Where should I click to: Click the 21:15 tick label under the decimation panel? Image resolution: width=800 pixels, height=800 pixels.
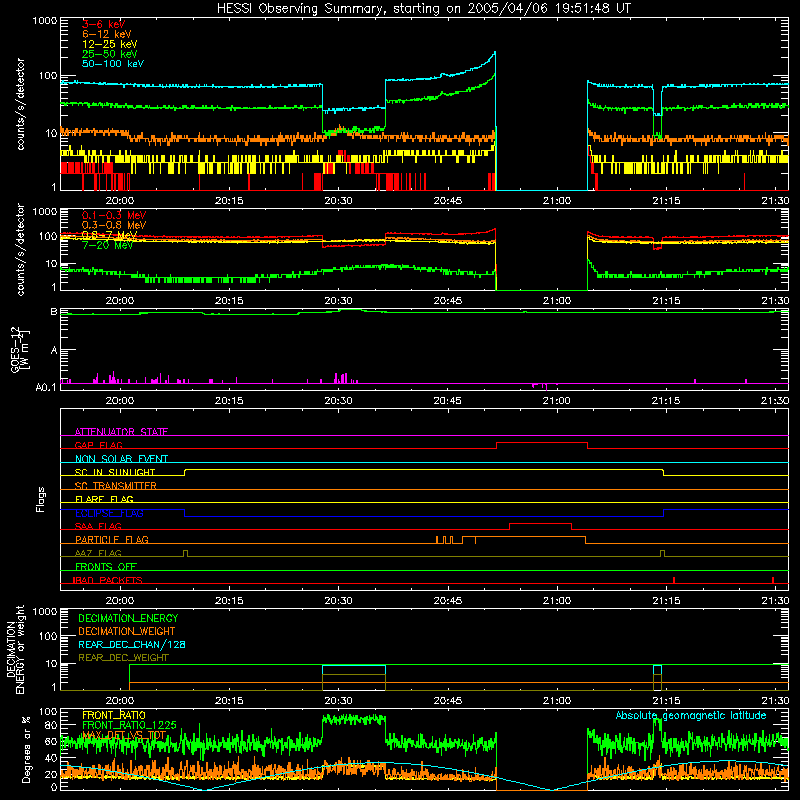click(x=666, y=701)
